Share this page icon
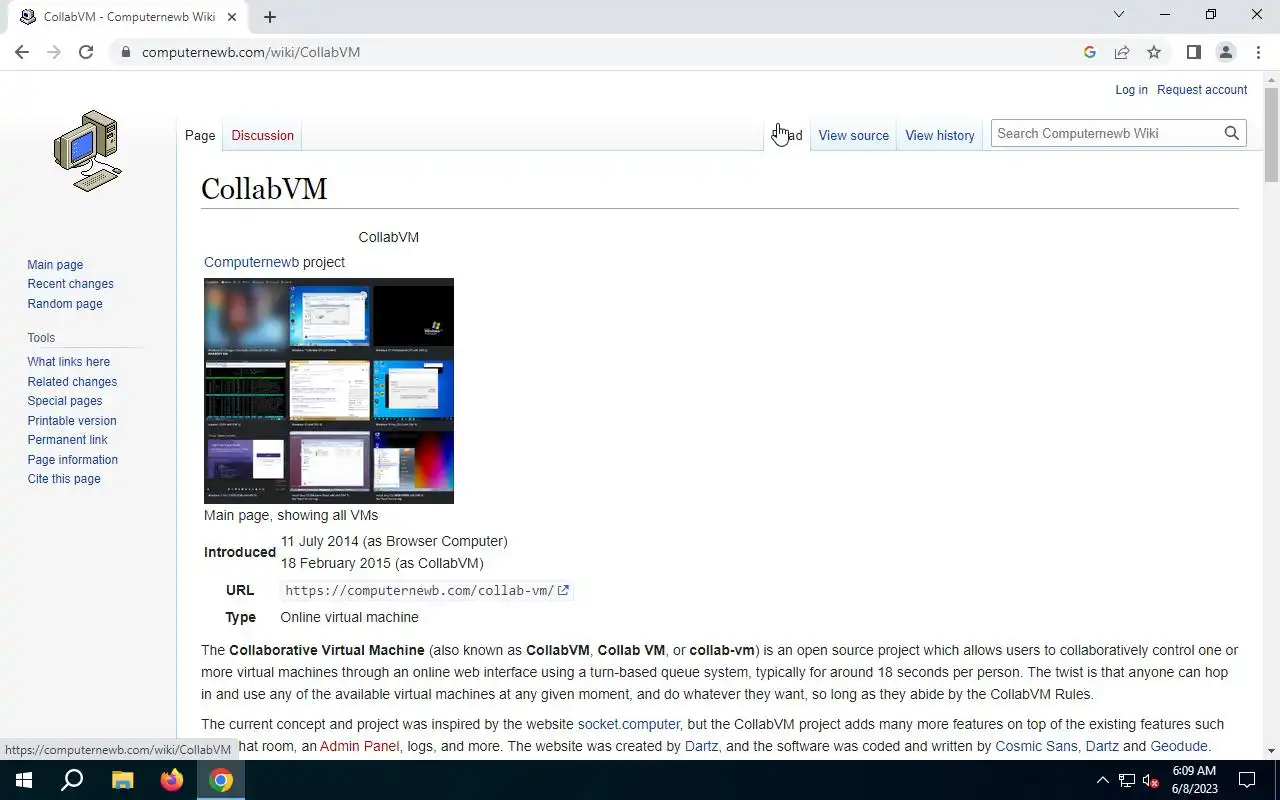The height and width of the screenshot is (800, 1280). (x=1122, y=52)
